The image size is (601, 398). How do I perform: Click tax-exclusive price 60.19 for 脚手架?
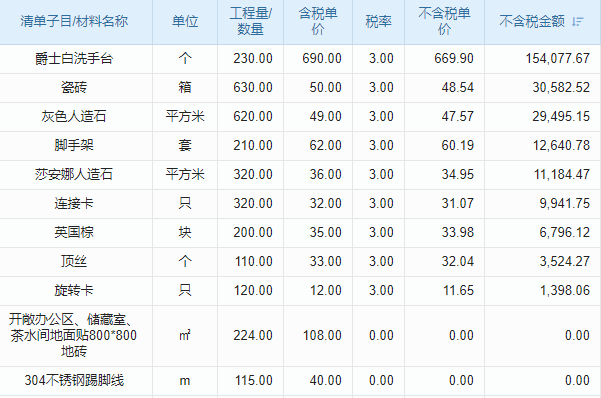[458, 145]
